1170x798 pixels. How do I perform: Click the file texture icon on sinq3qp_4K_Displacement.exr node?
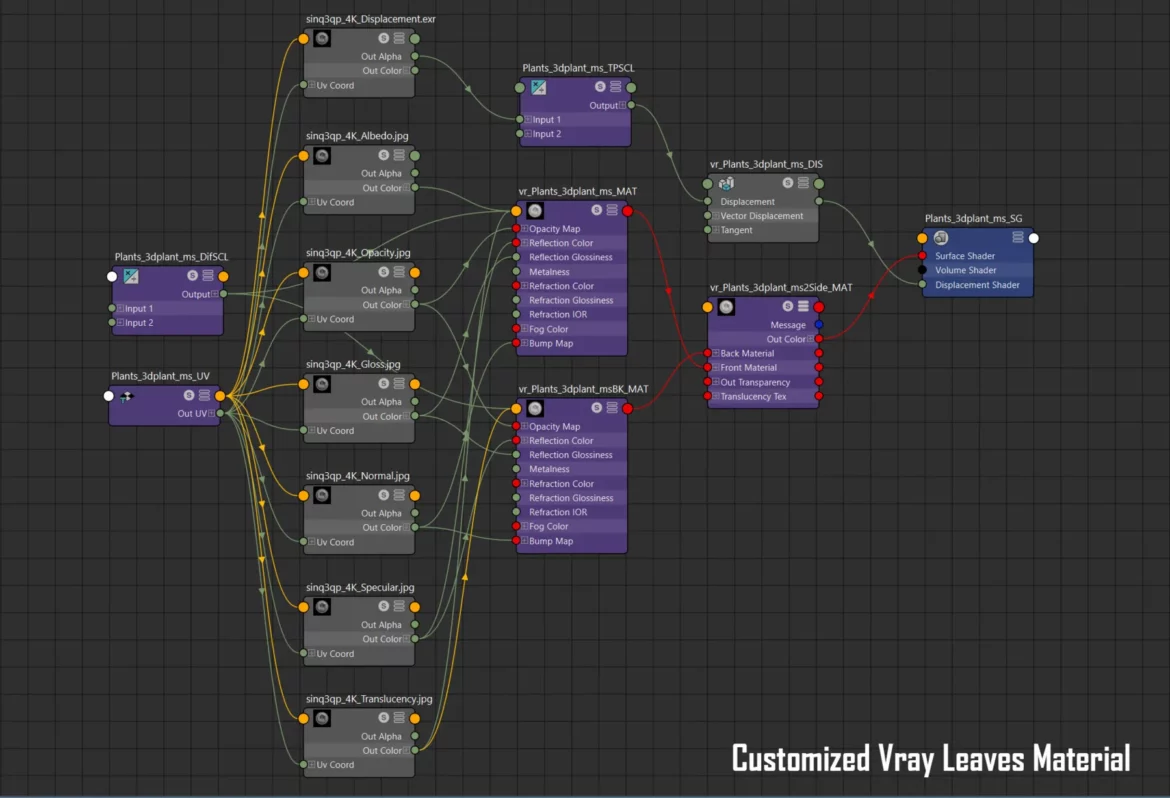point(322,39)
